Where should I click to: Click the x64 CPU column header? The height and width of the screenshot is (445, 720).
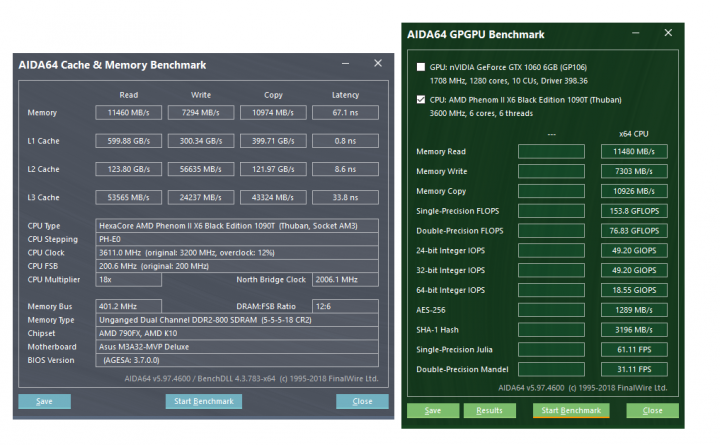(x=634, y=134)
